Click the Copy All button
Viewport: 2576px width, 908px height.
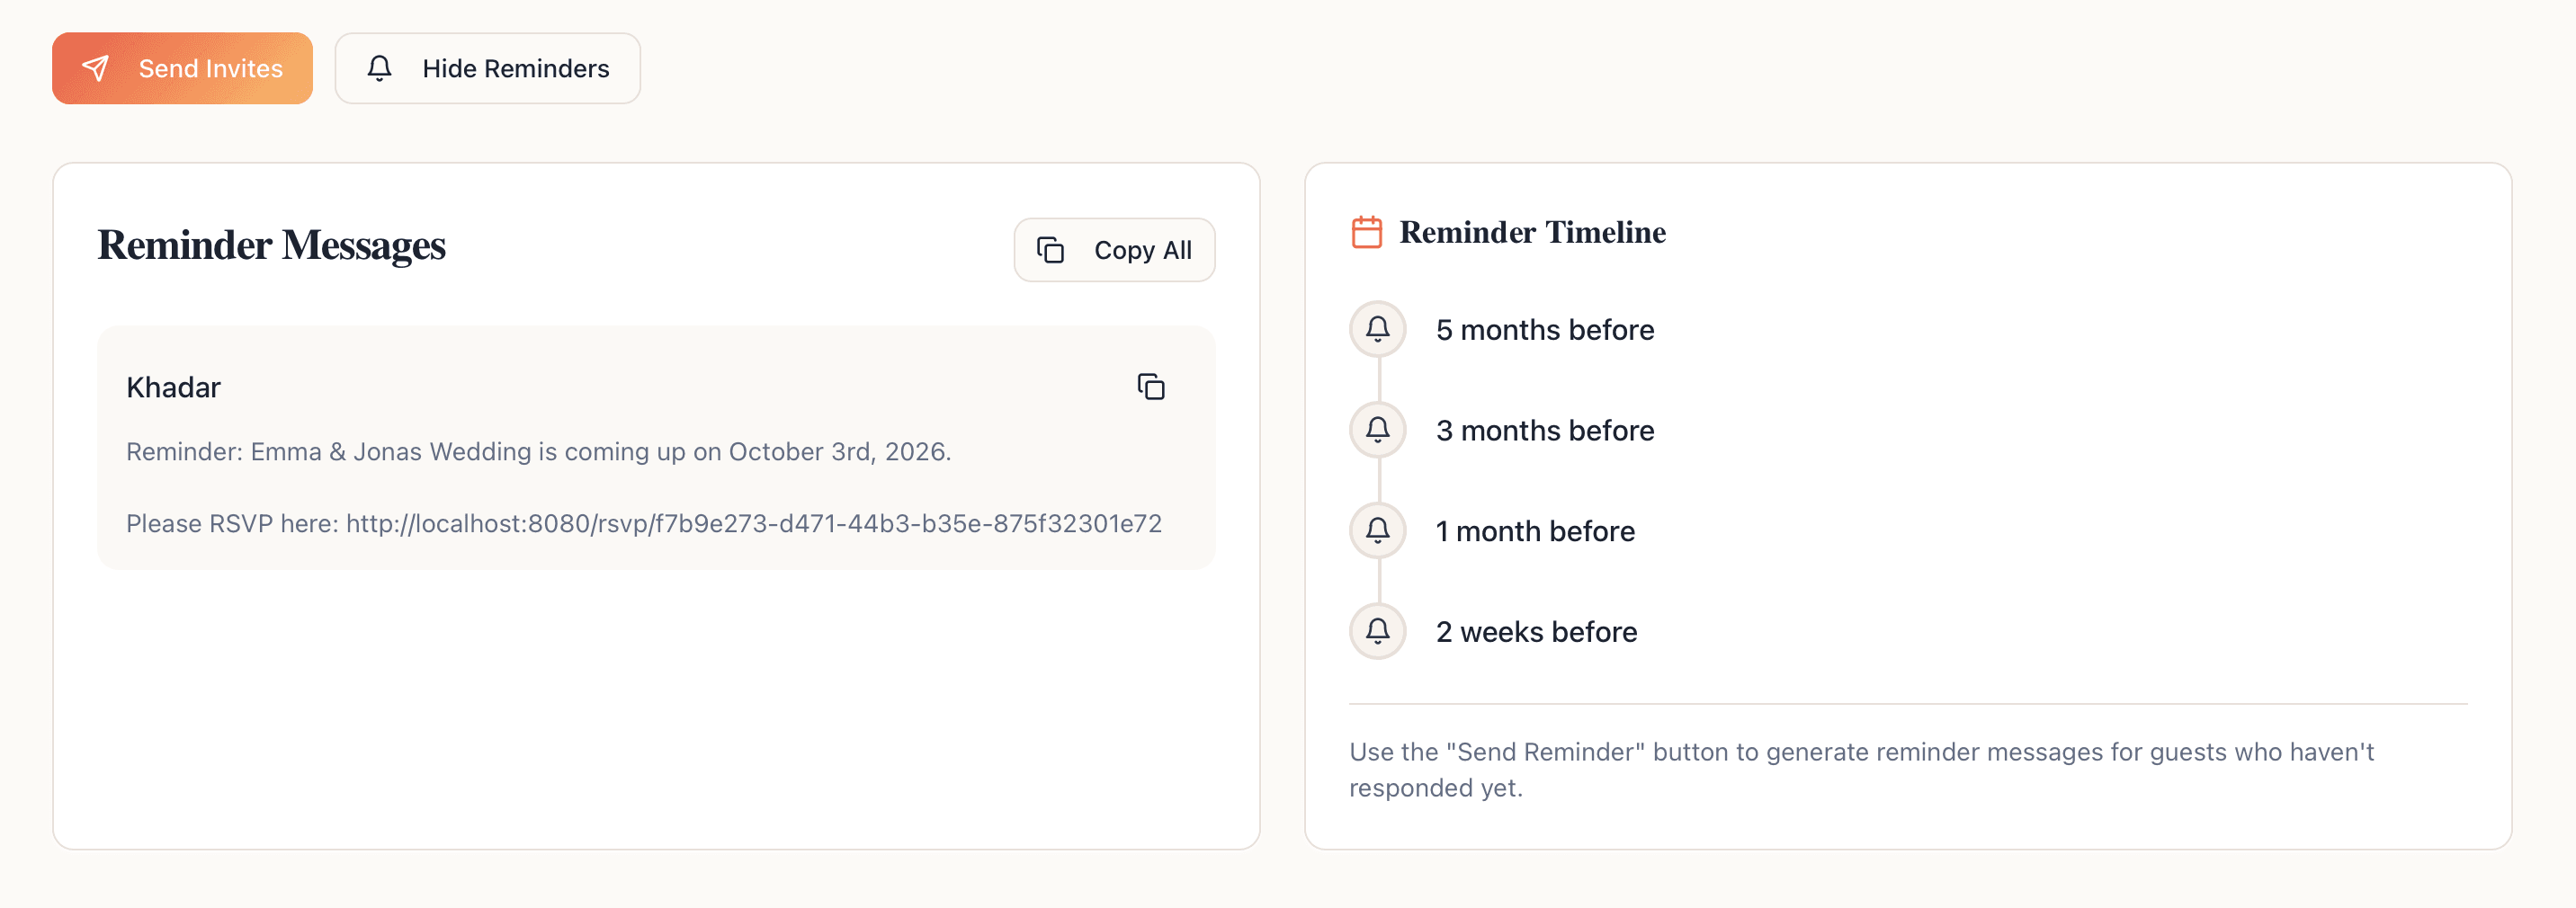[x=1114, y=250]
